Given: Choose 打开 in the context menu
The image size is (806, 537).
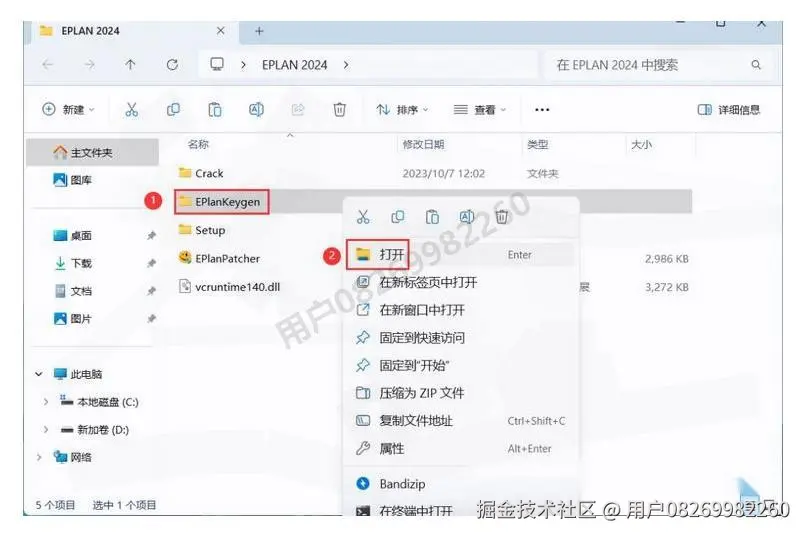Looking at the screenshot, I should (460, 254).
